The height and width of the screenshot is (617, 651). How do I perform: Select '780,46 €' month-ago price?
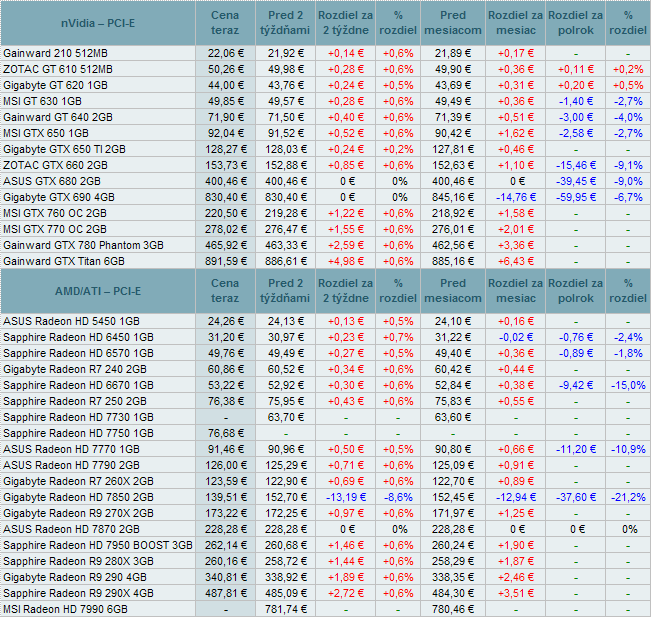tap(453, 609)
